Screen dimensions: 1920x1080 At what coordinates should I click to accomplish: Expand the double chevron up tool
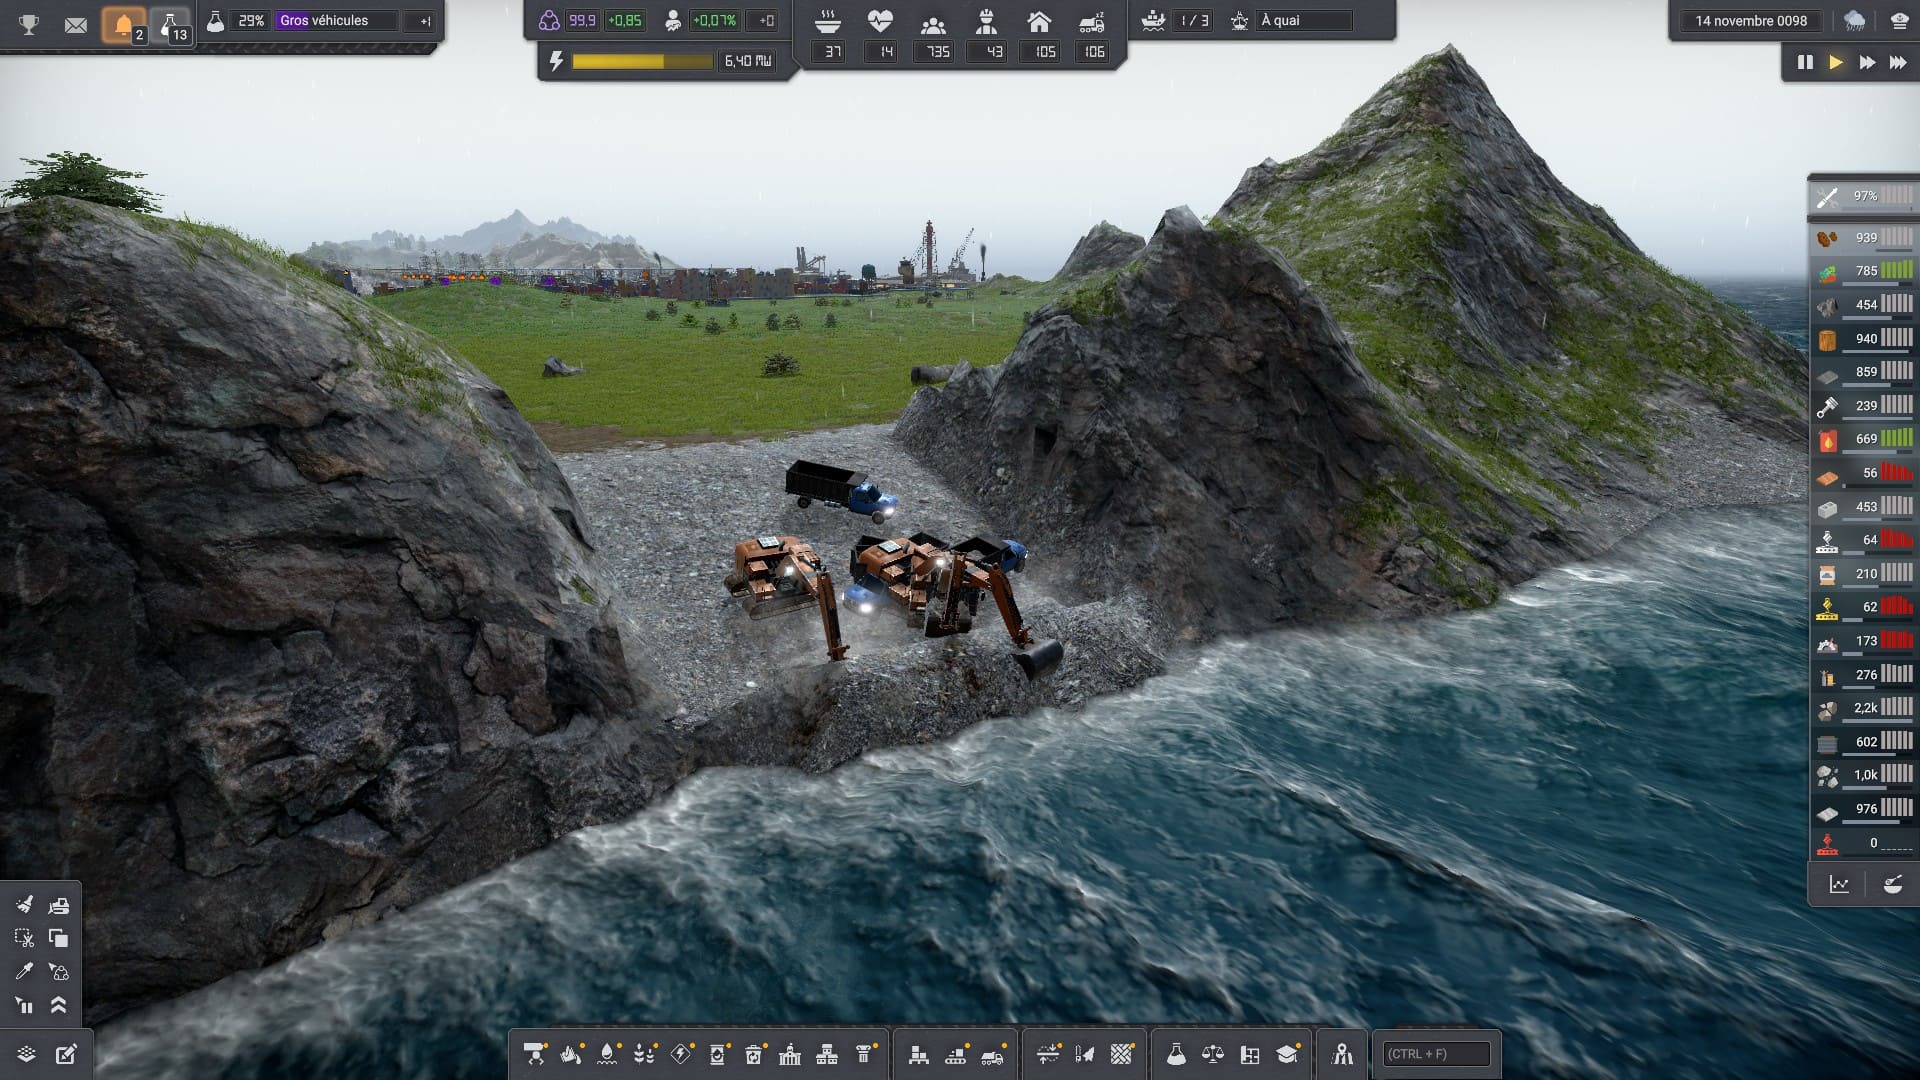tap(59, 1005)
